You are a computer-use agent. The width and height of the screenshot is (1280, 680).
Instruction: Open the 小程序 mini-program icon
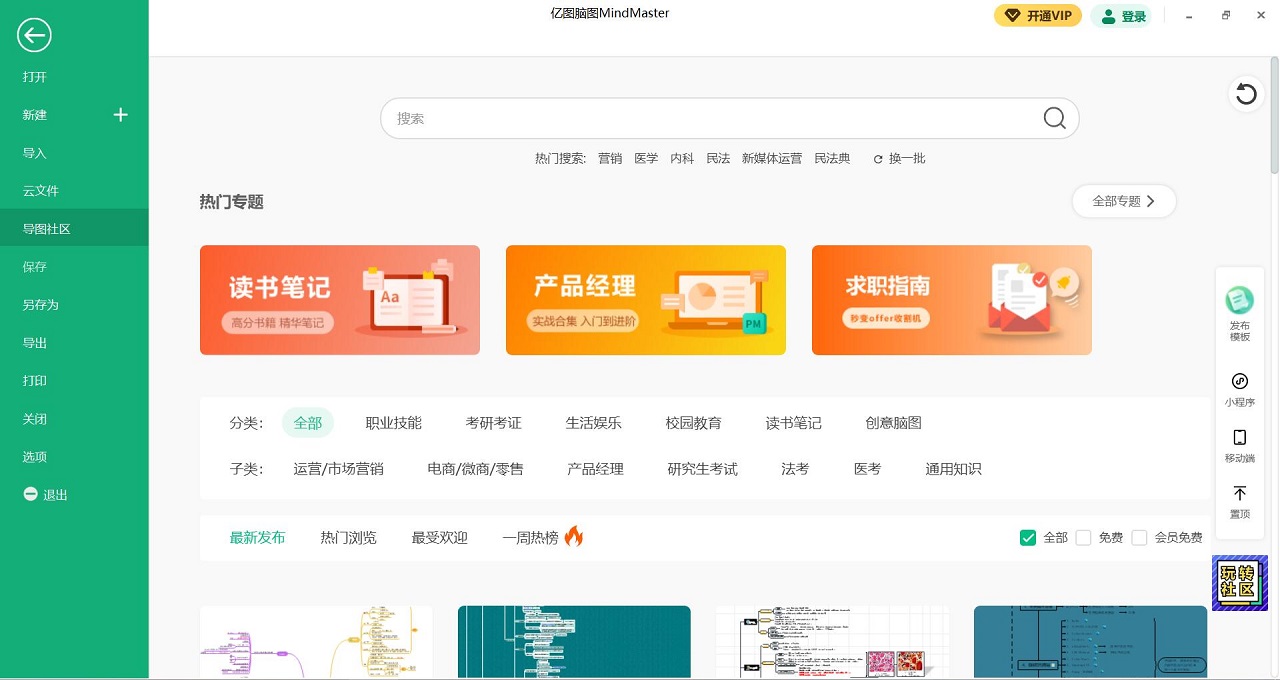coord(1240,381)
